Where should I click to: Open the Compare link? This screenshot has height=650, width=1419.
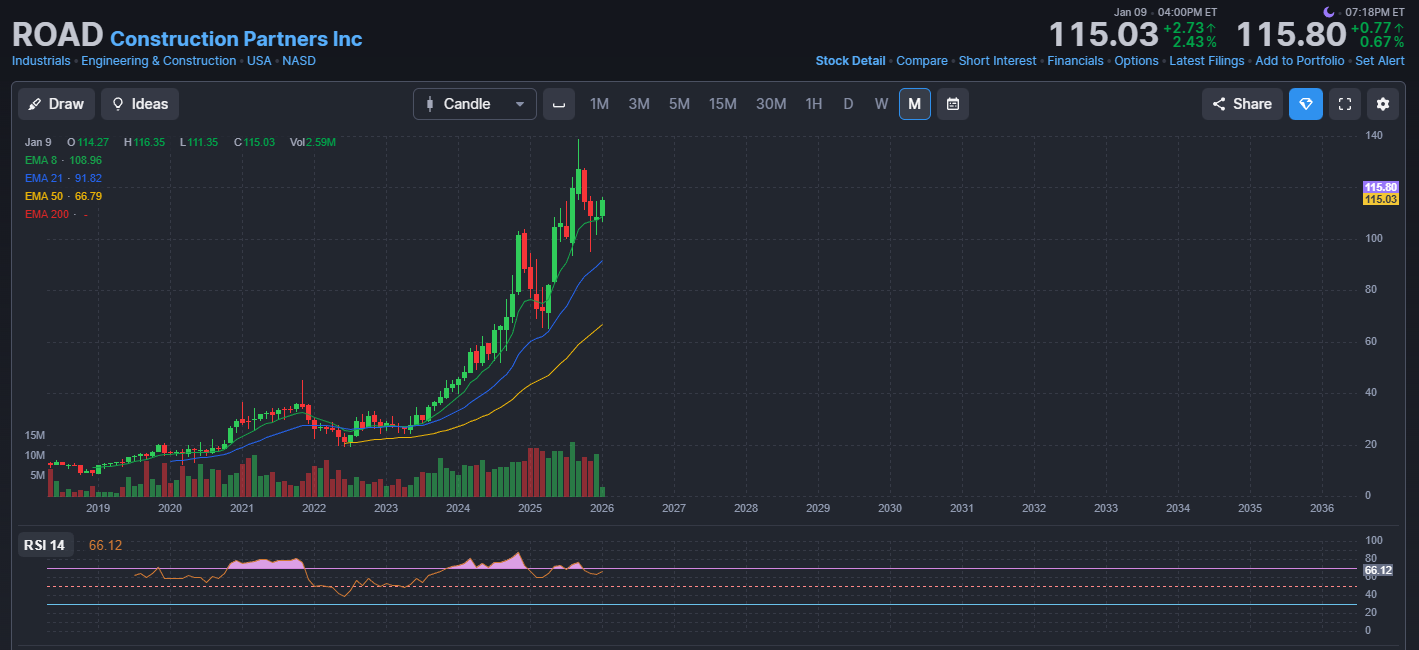(x=922, y=61)
